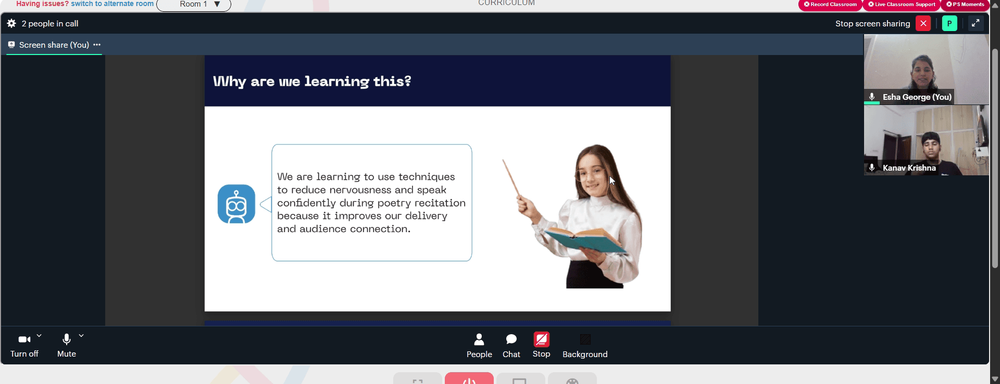This screenshot has height=384, width=1000.
Task: Click the PS Moments button
Action: pos(966,4)
